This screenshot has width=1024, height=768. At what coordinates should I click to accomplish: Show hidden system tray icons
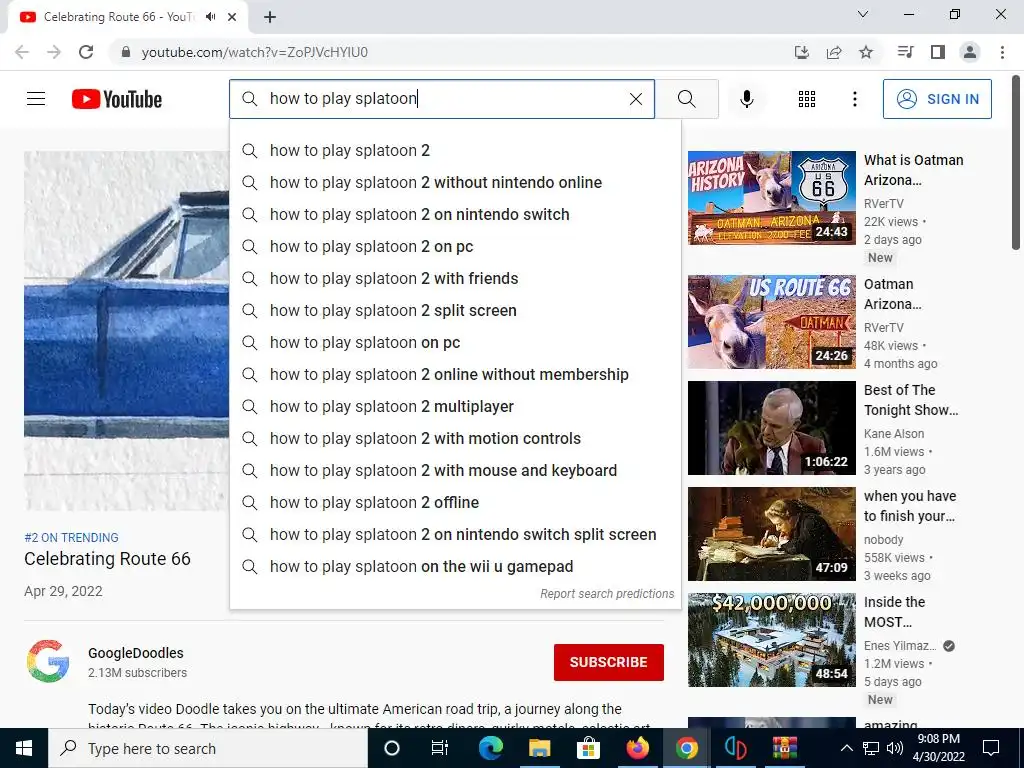(846, 748)
